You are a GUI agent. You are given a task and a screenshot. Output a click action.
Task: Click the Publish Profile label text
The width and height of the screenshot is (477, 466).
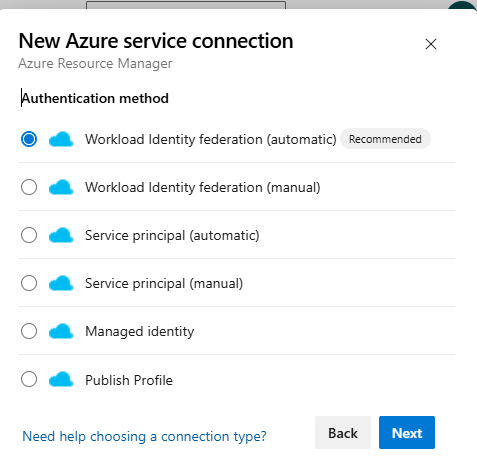pos(129,380)
